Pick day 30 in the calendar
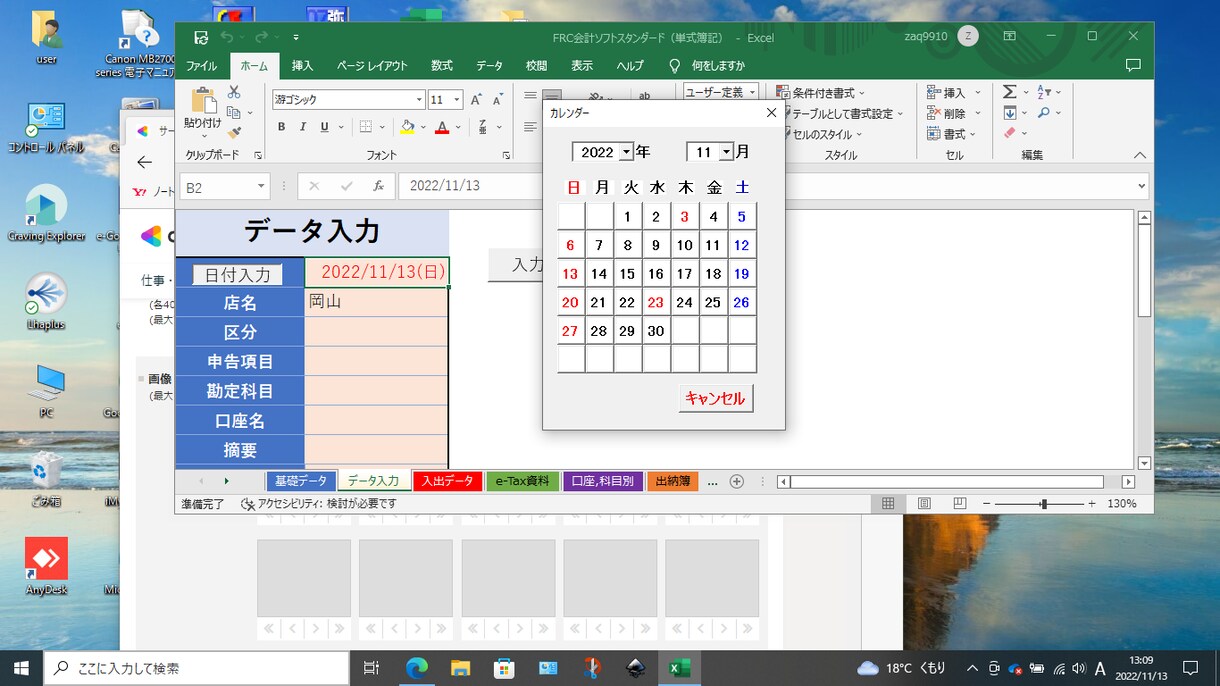This screenshot has width=1220, height=686. tap(656, 331)
